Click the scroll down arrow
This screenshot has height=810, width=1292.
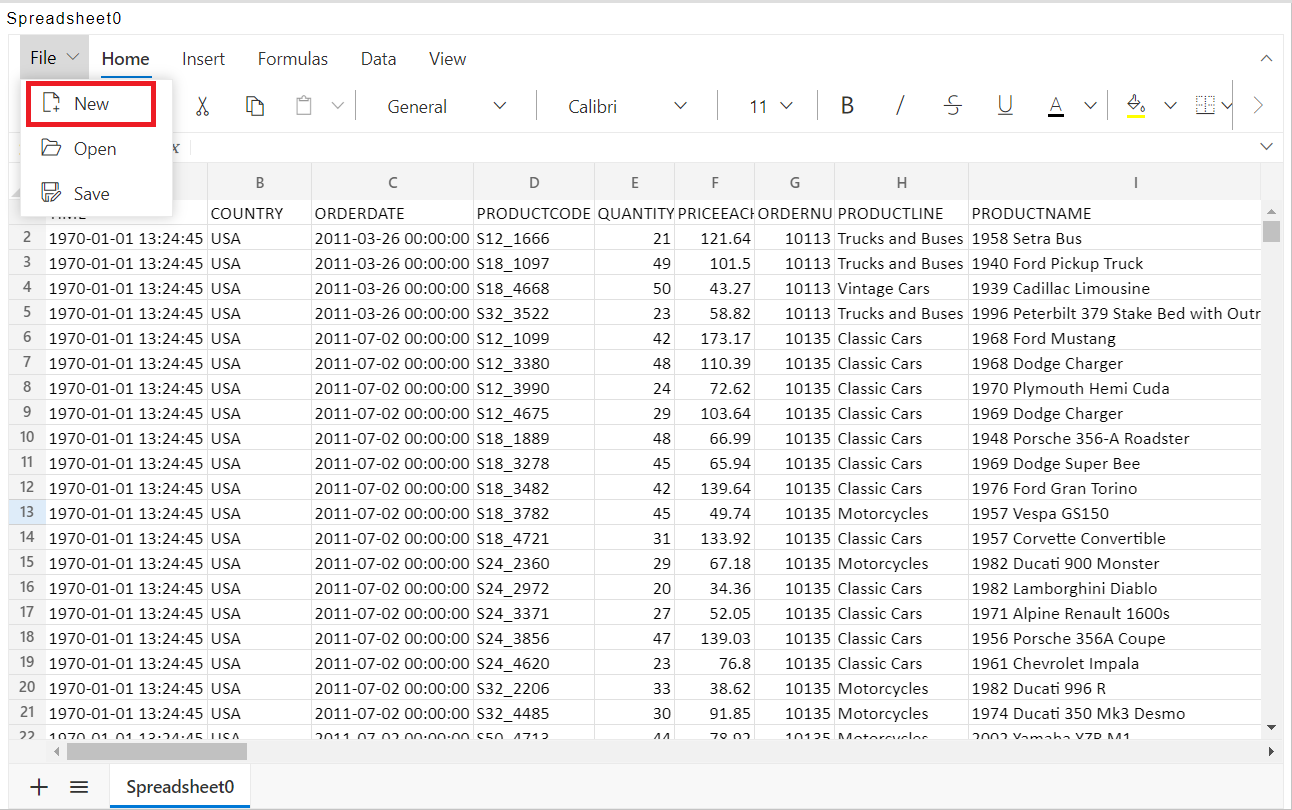coord(1271,727)
